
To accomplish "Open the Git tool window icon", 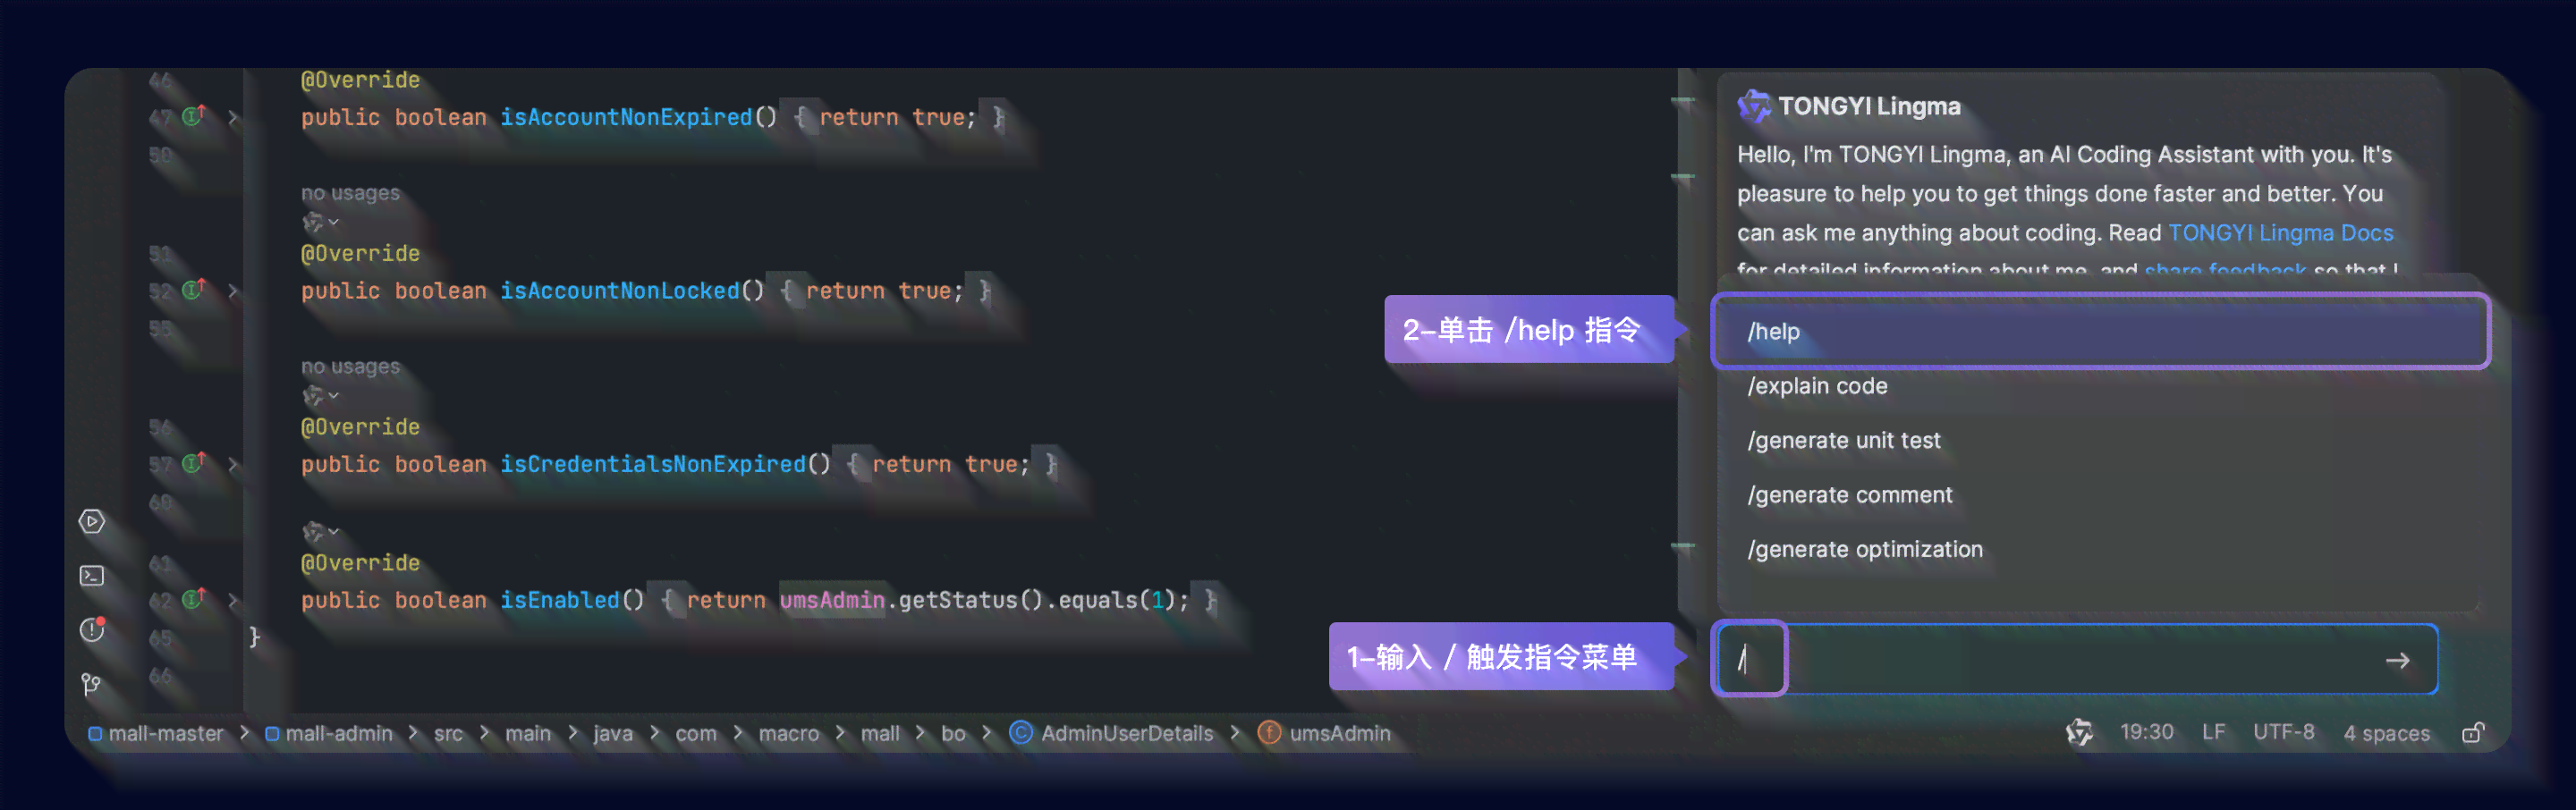I will pyautogui.click(x=91, y=684).
